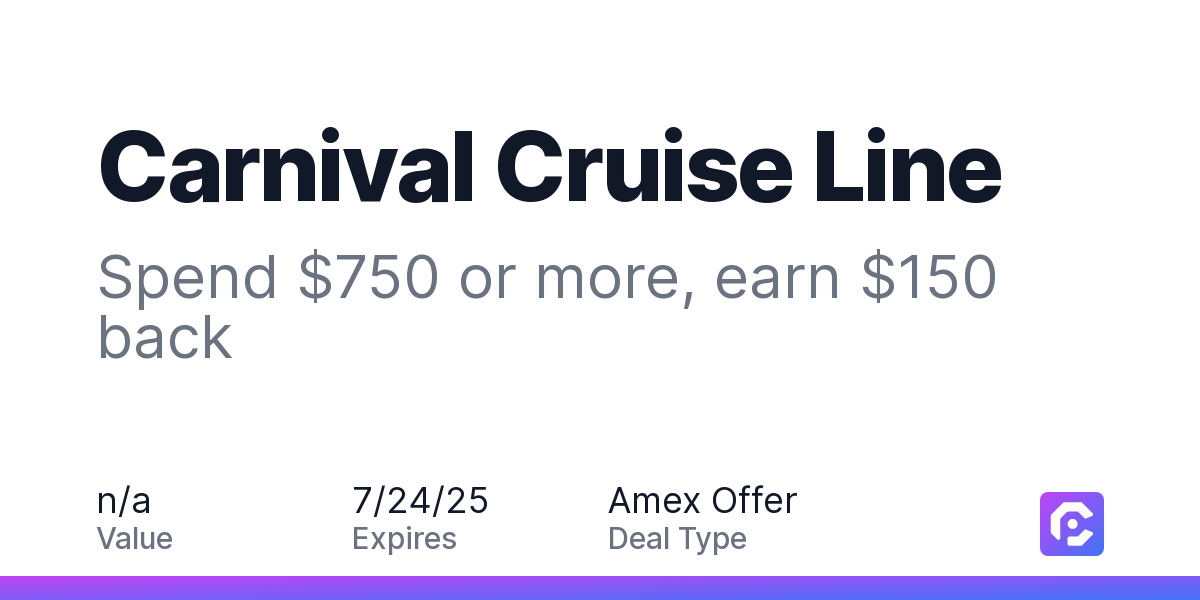Click the purple logo icon
The width and height of the screenshot is (1200, 600).
(1072, 524)
